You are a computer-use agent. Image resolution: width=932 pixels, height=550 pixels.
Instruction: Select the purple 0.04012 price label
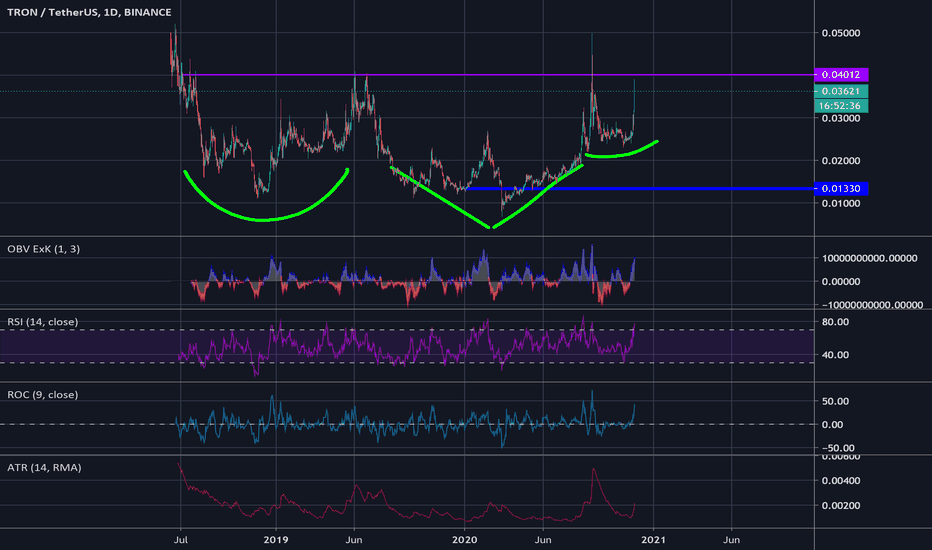(x=840, y=74)
